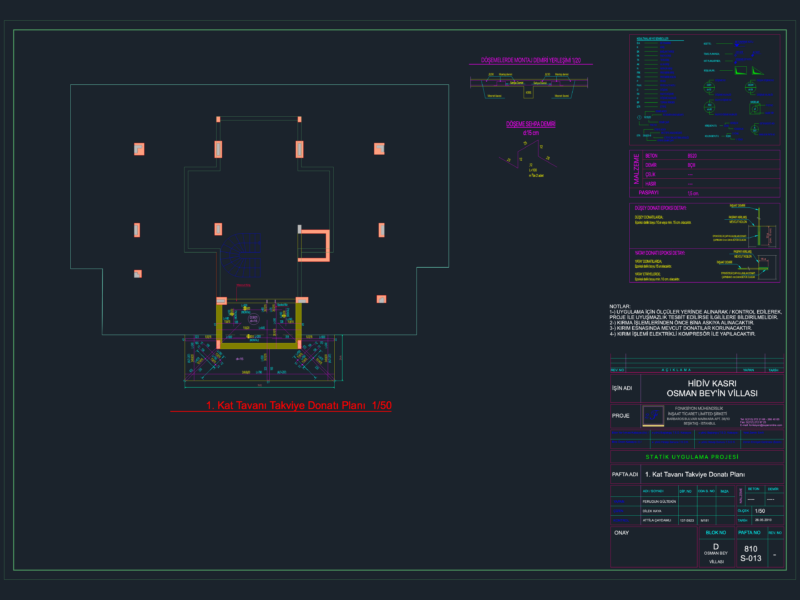The height and width of the screenshot is (600, 800).
Task: Select the NOTLAR notes text block
Action: point(695,320)
